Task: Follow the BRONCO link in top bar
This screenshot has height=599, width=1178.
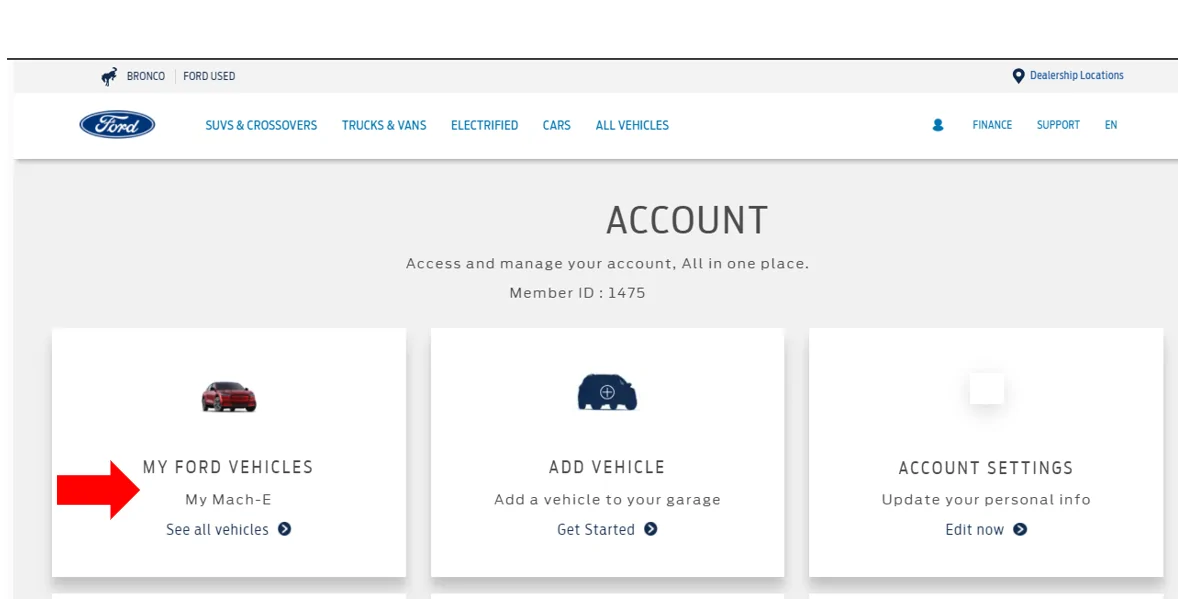Action: [146, 76]
